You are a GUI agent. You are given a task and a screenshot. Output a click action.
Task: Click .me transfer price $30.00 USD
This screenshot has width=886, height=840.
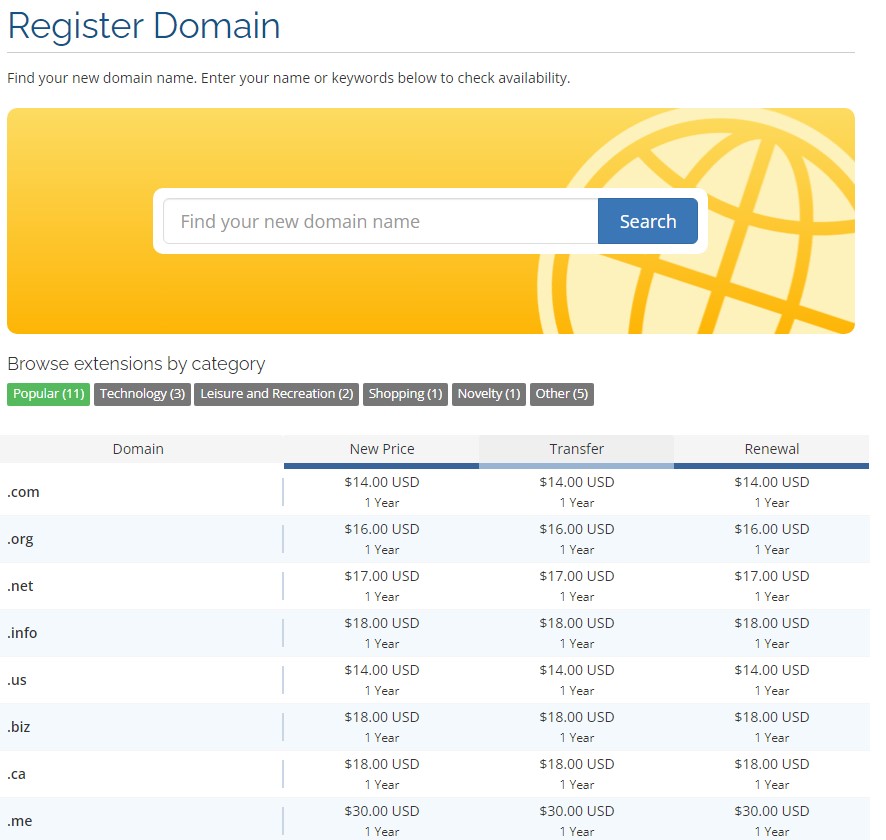(x=577, y=811)
